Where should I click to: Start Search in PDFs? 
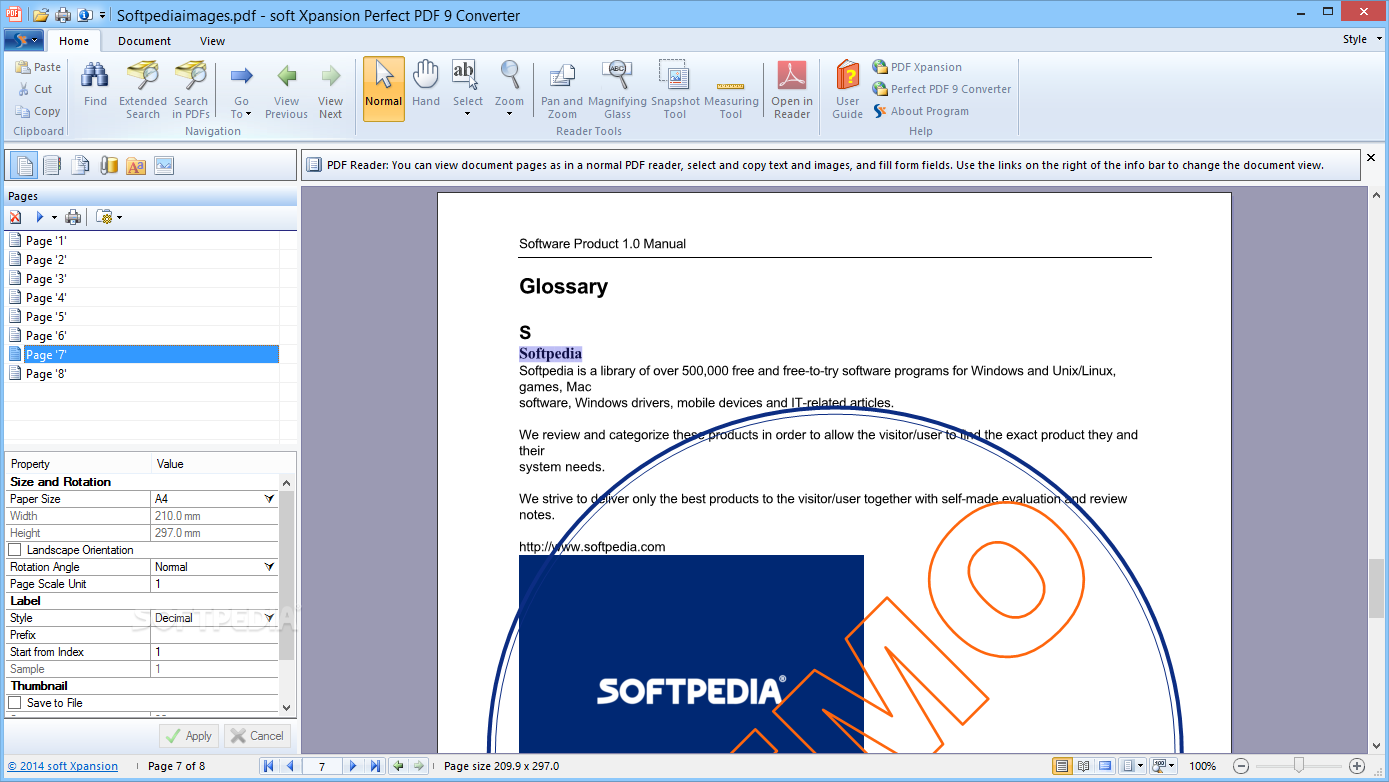[191, 90]
